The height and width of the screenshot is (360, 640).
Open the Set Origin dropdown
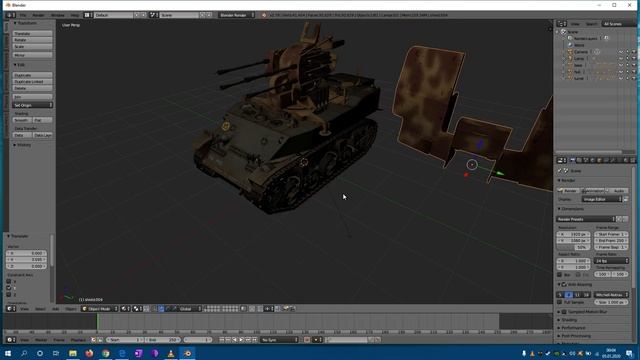pos(32,105)
